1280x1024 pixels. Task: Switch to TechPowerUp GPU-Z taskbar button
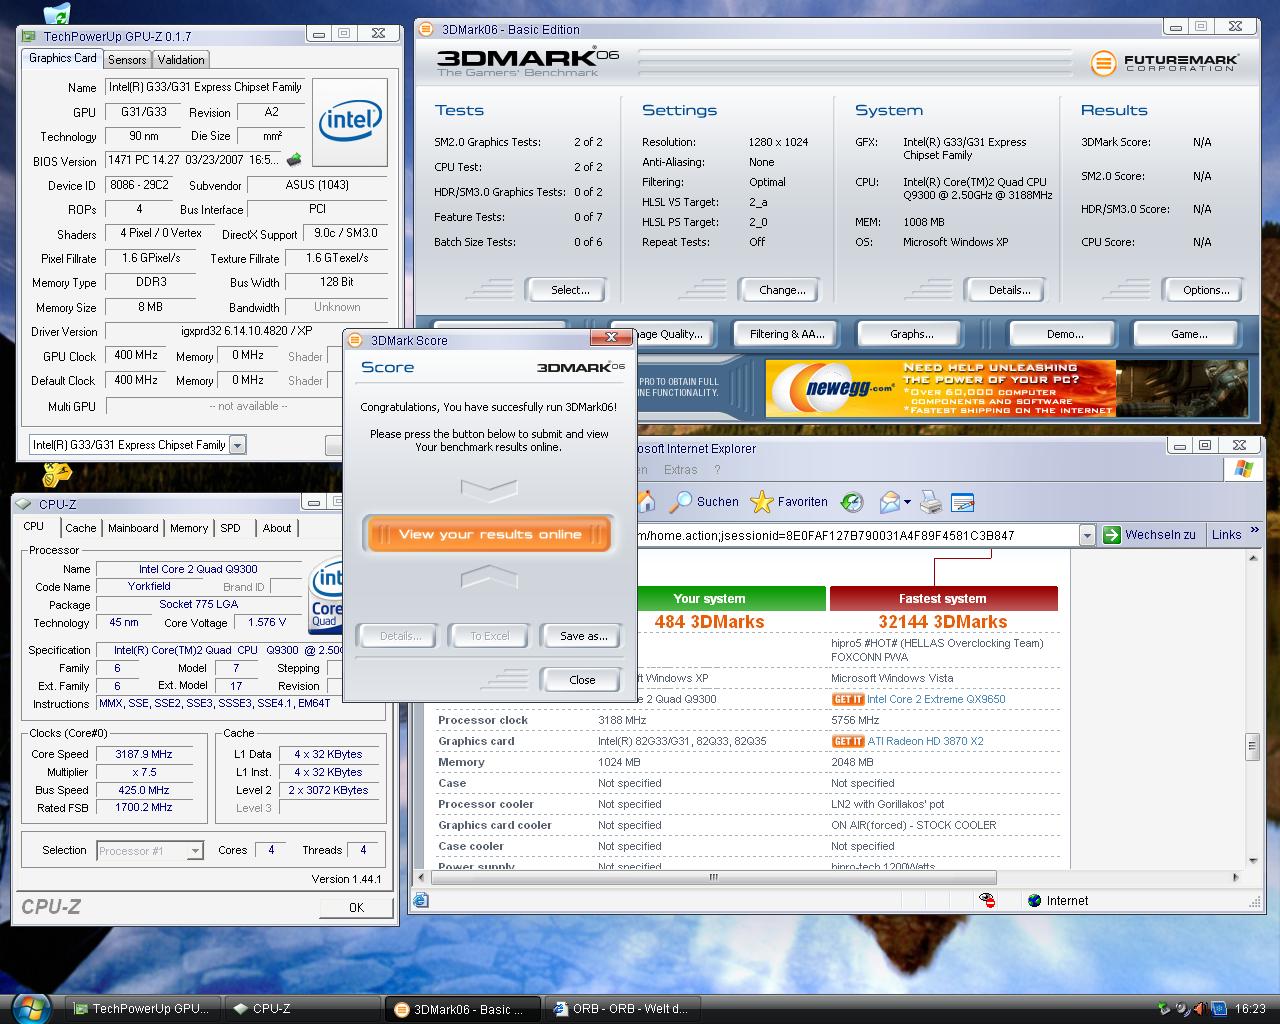tap(142, 1009)
